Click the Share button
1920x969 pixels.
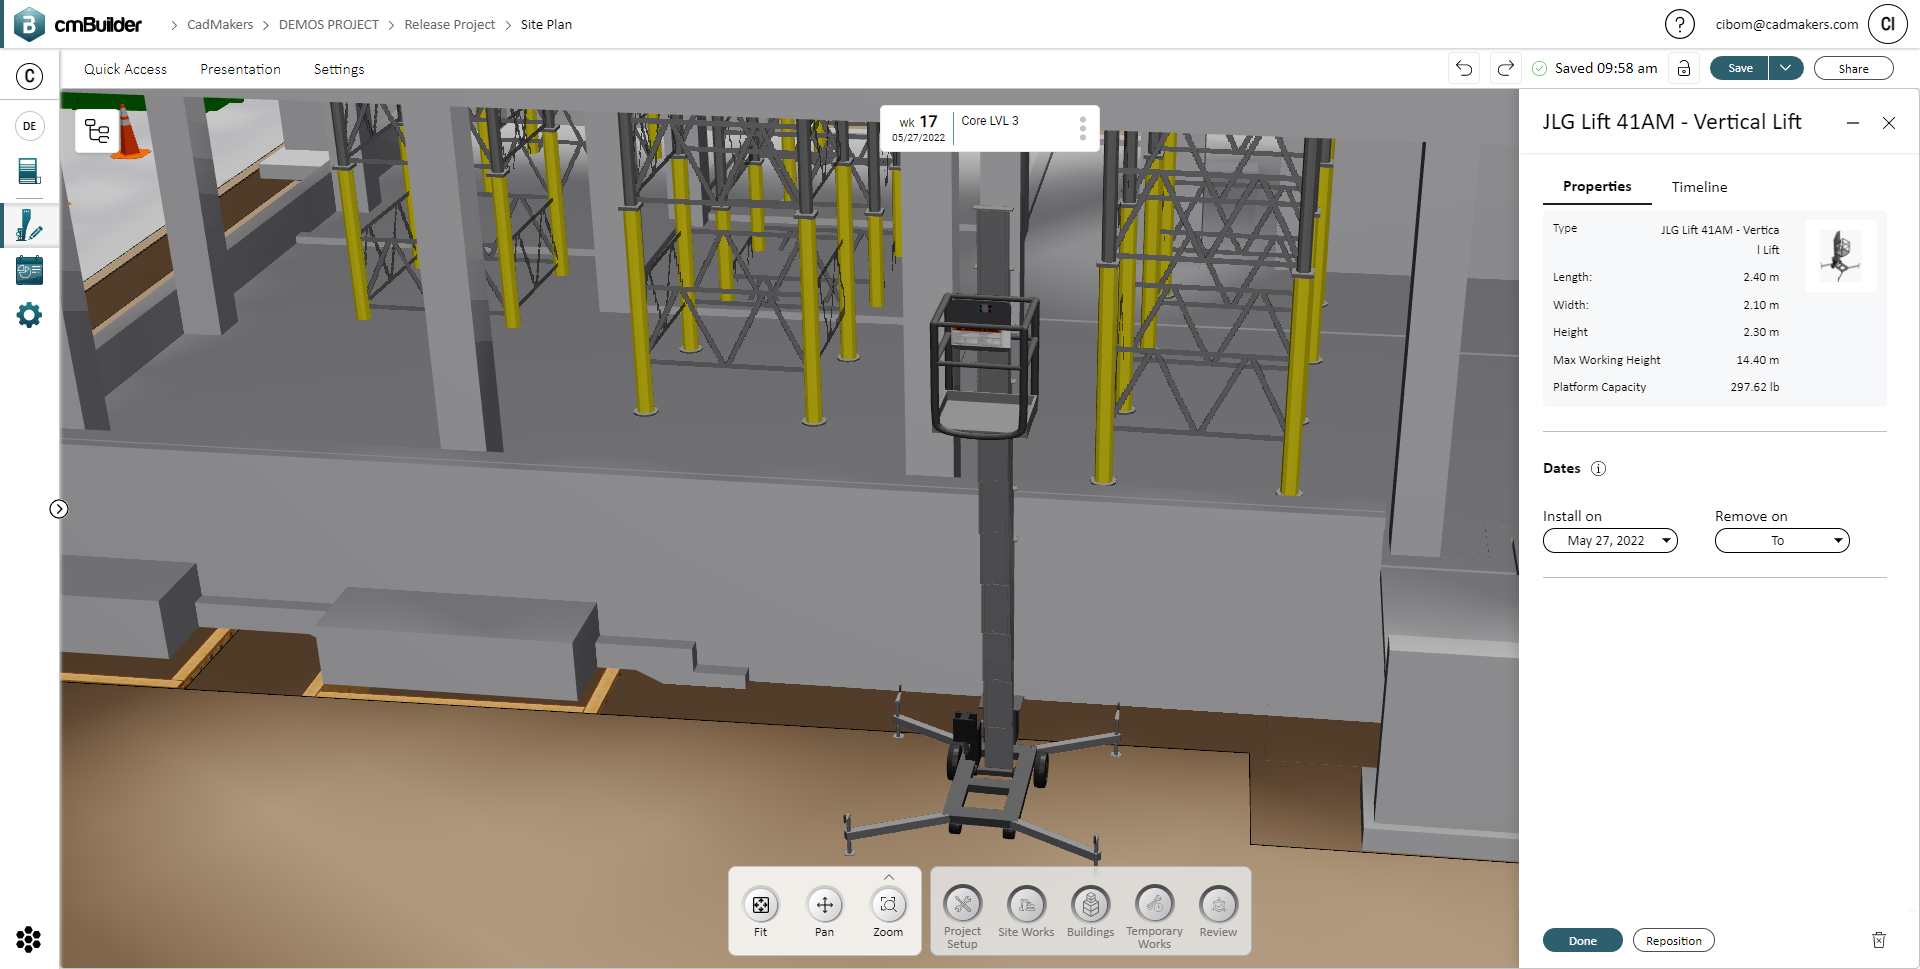pos(1853,68)
